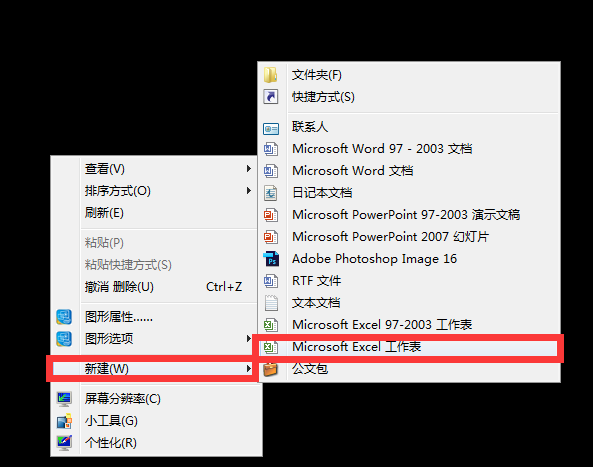Open the 查看(V) menu entry
Image resolution: width=593 pixels, height=467 pixels.
click(155, 169)
